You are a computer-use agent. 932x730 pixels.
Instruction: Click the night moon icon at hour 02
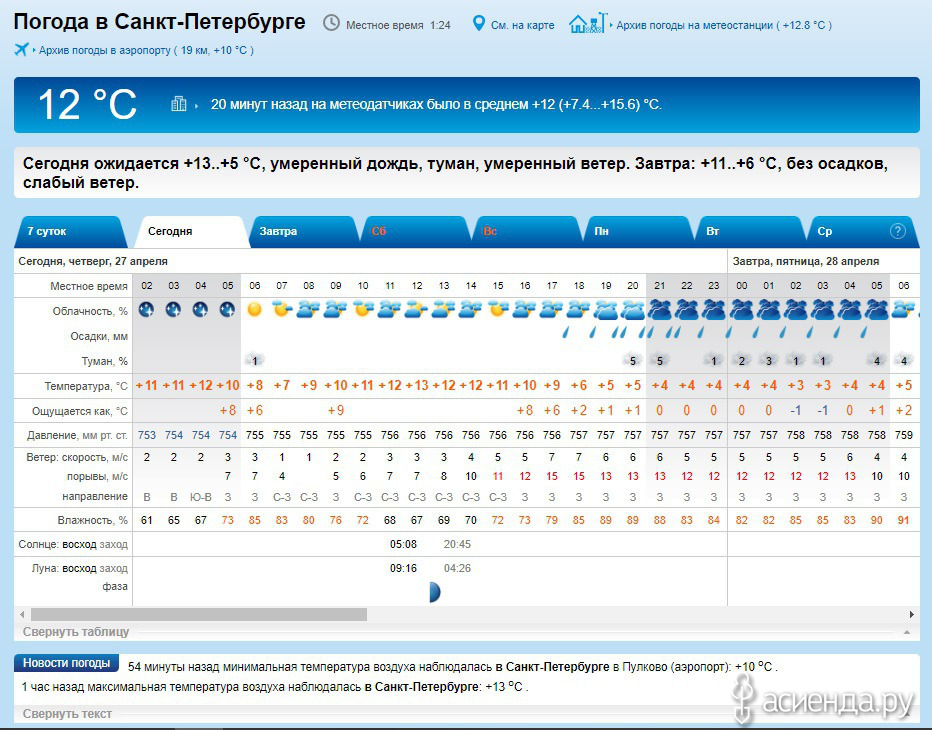pos(146,310)
